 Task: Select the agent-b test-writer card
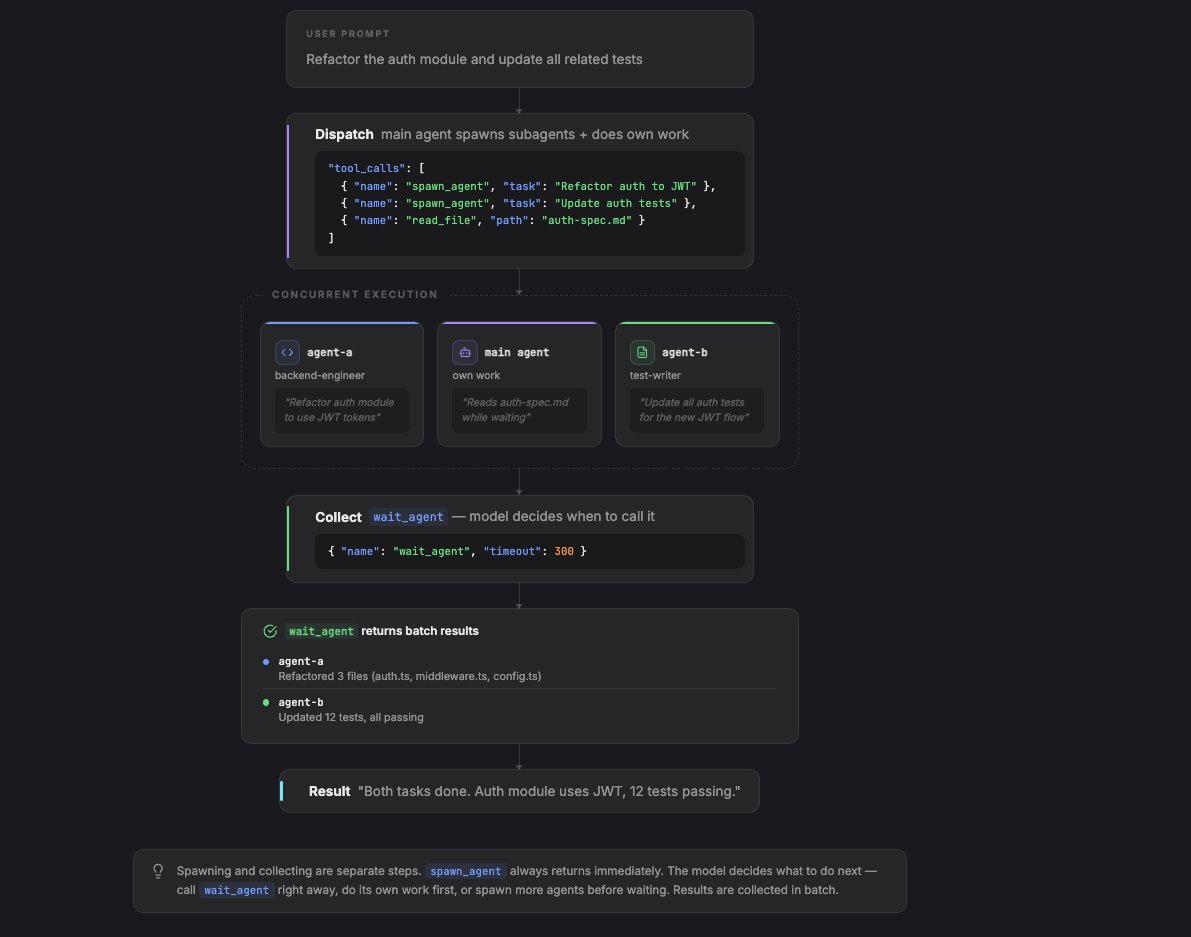pos(697,384)
